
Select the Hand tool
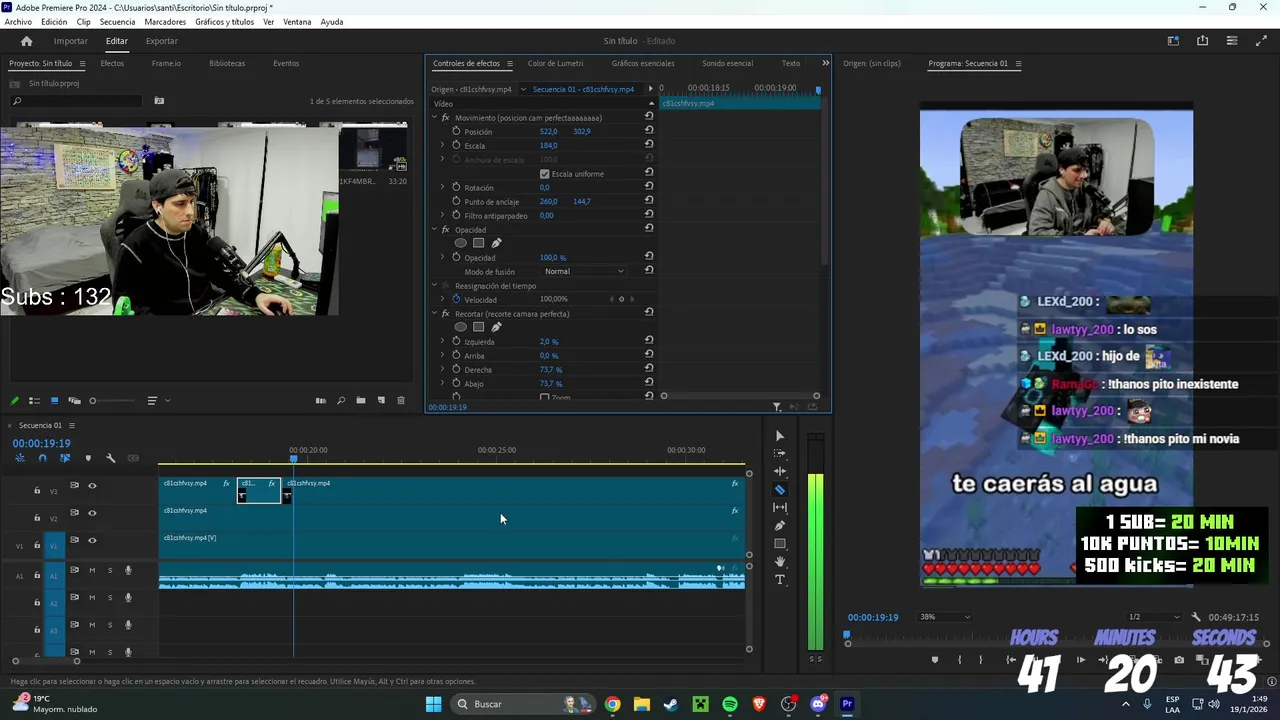[780, 562]
